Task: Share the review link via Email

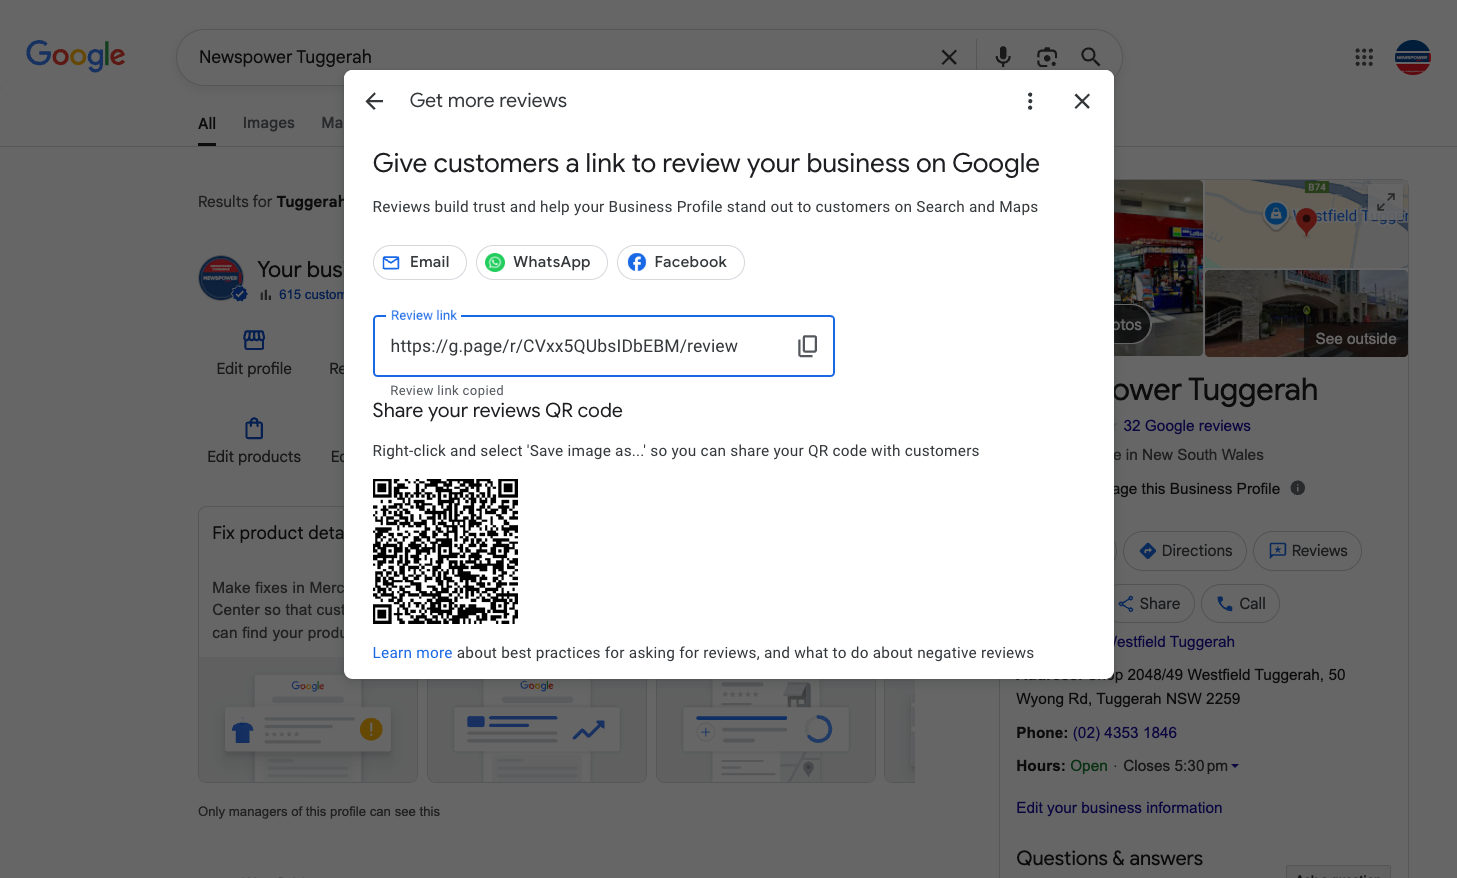Action: click(x=420, y=262)
